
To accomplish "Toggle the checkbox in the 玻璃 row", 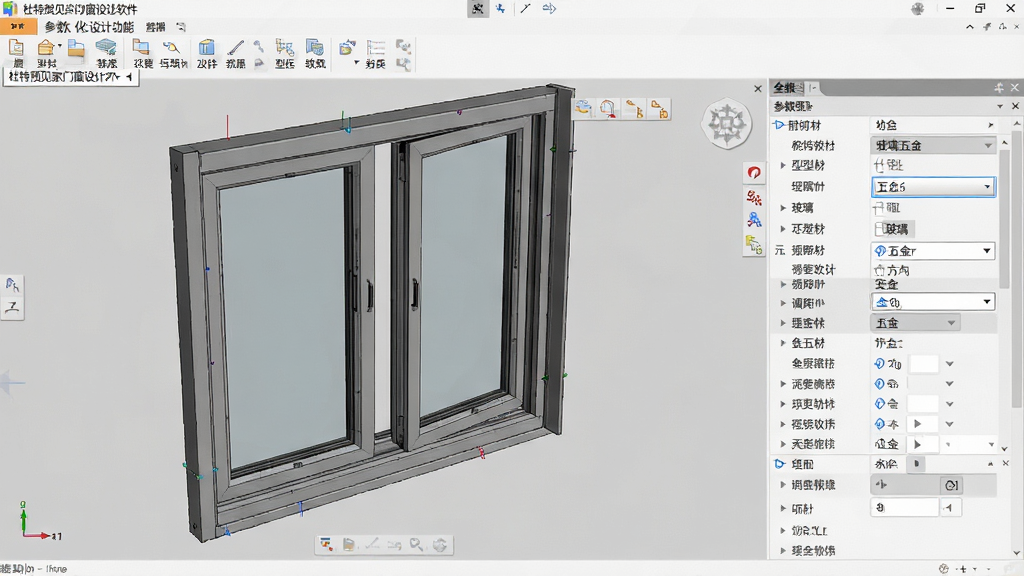I will point(878,208).
